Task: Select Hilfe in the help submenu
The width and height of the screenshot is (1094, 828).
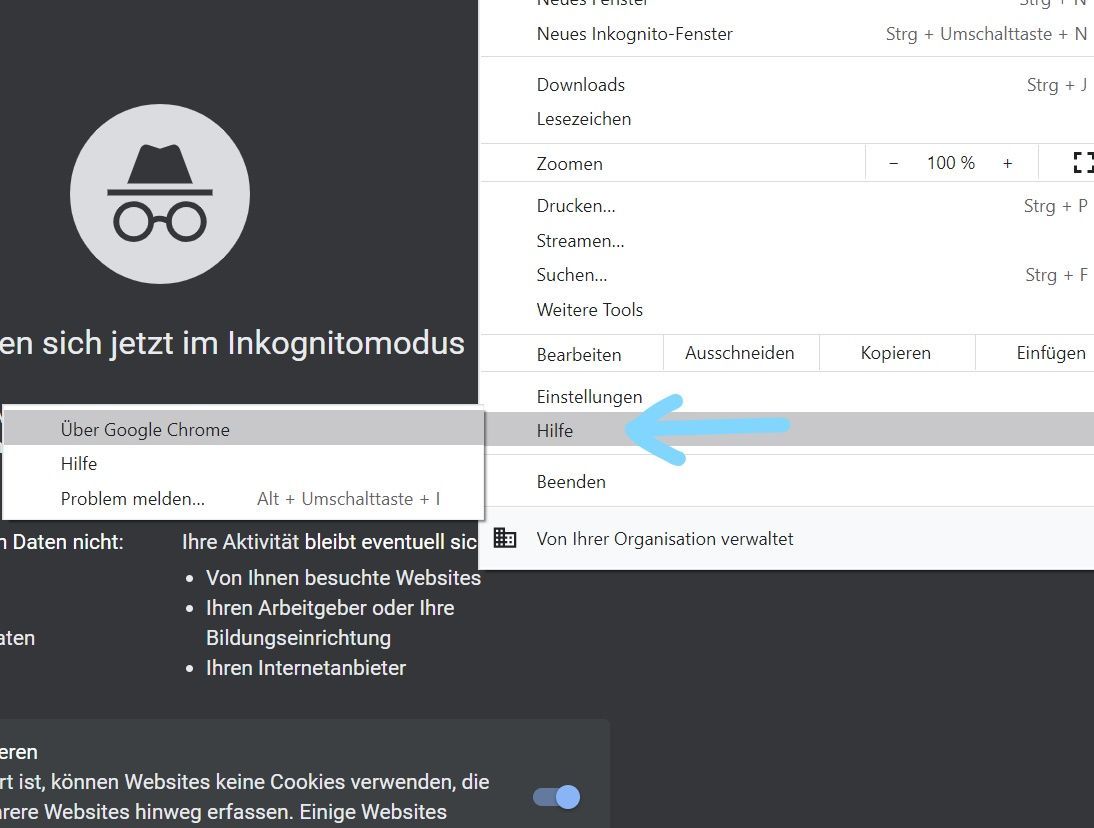Action: [x=243, y=464]
